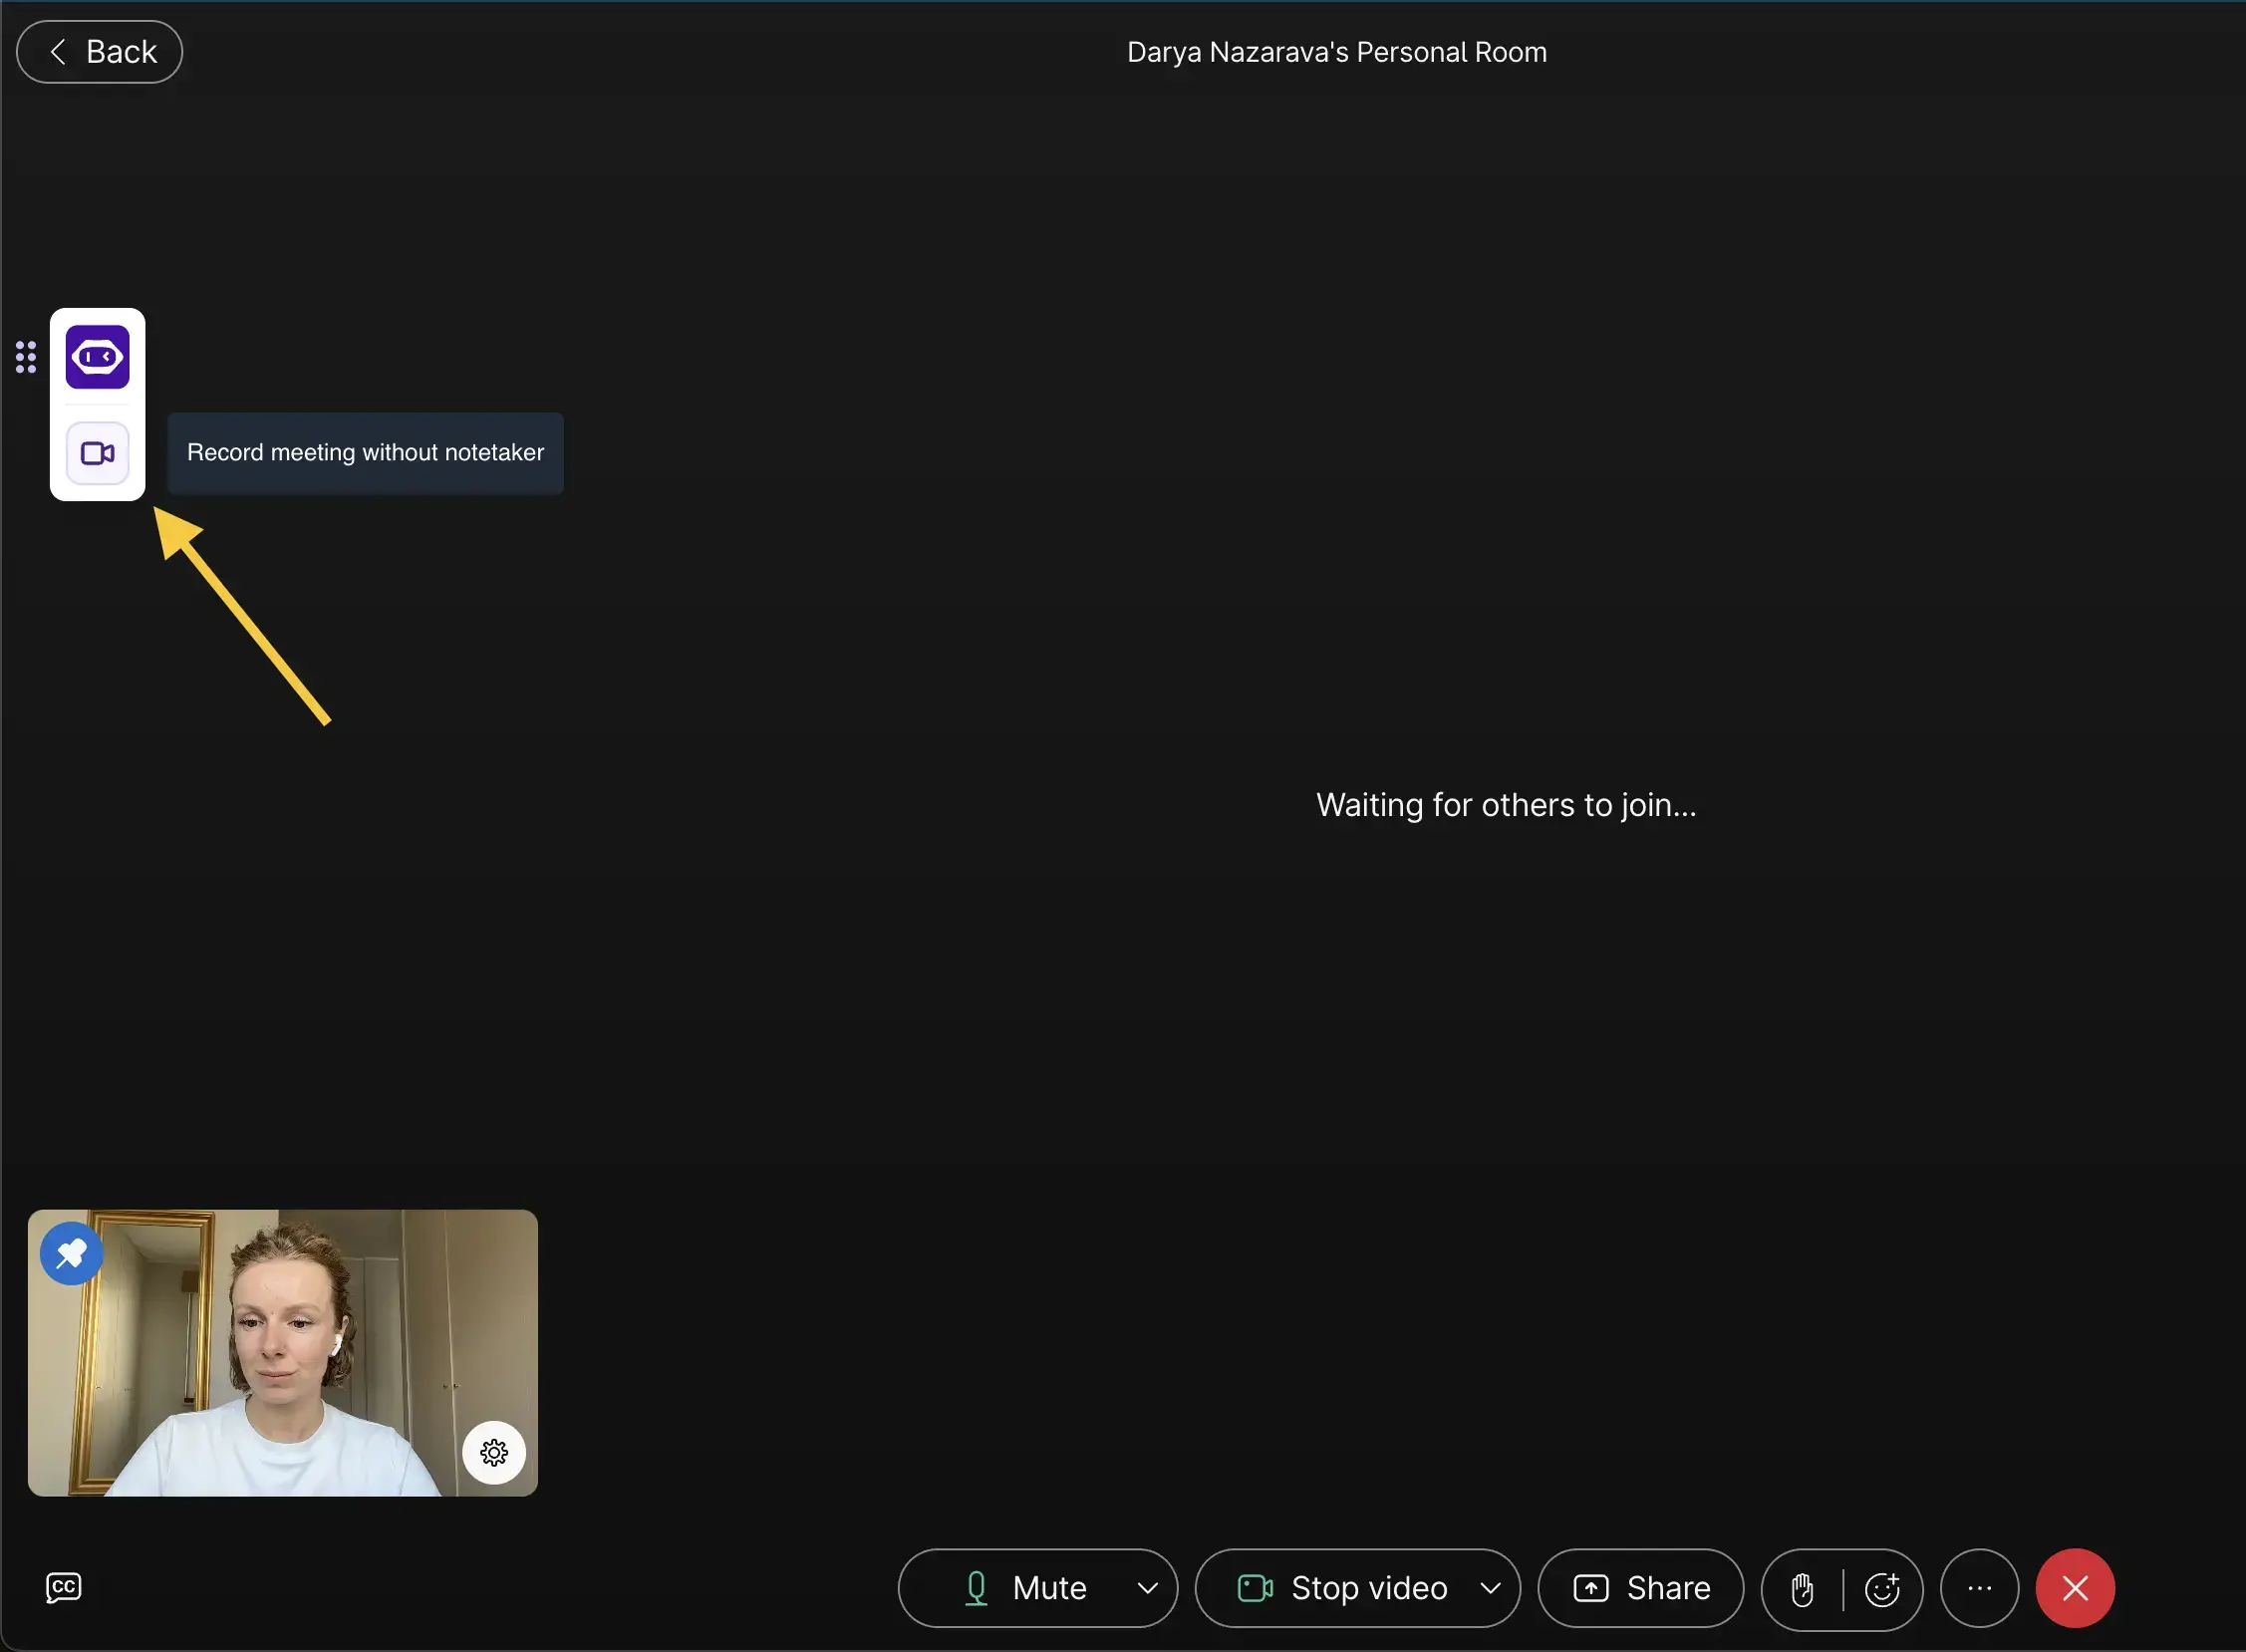Dismiss the Record meeting without notetaker tooltip
This screenshot has width=2246, height=1652.
coord(364,453)
